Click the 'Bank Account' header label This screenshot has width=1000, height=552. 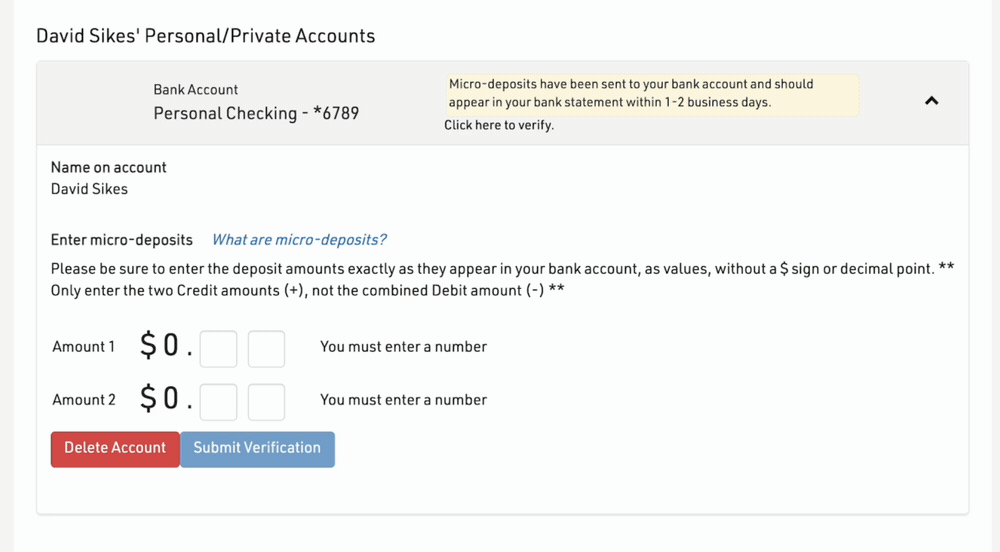tap(196, 90)
